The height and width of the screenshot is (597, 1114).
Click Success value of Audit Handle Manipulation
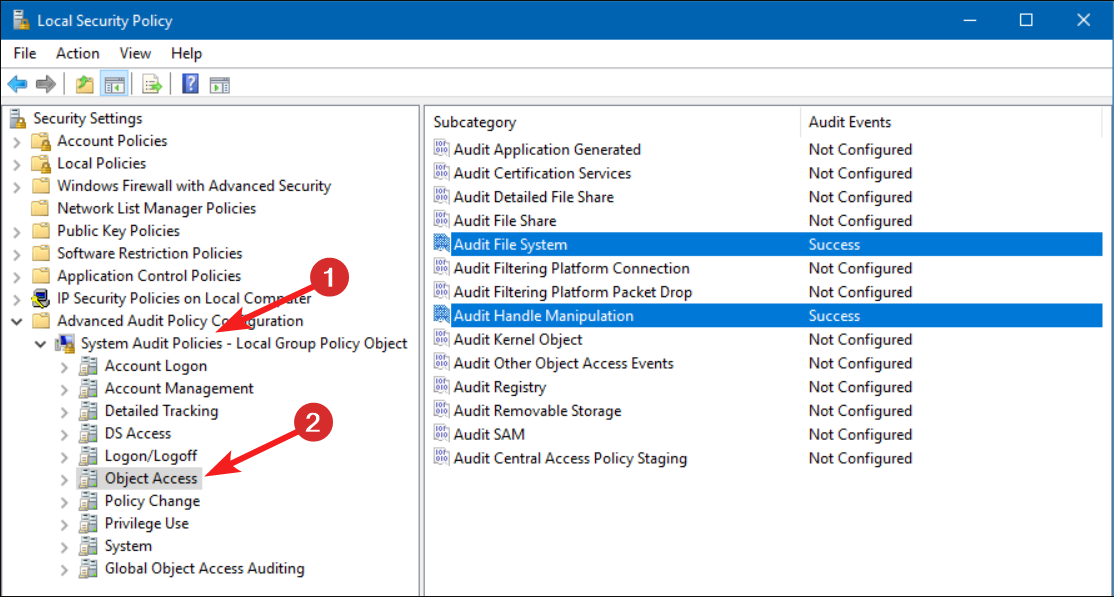(x=834, y=316)
